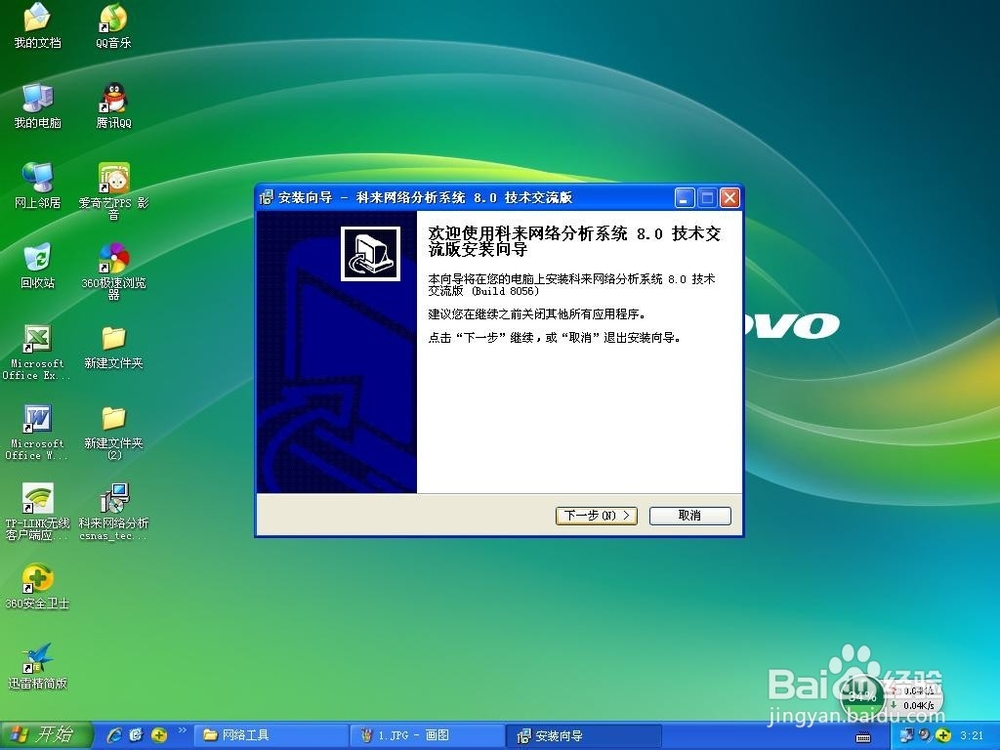1000x750 pixels.
Task: Click keyboard language bar icon in taskbar
Action: (x=863, y=737)
